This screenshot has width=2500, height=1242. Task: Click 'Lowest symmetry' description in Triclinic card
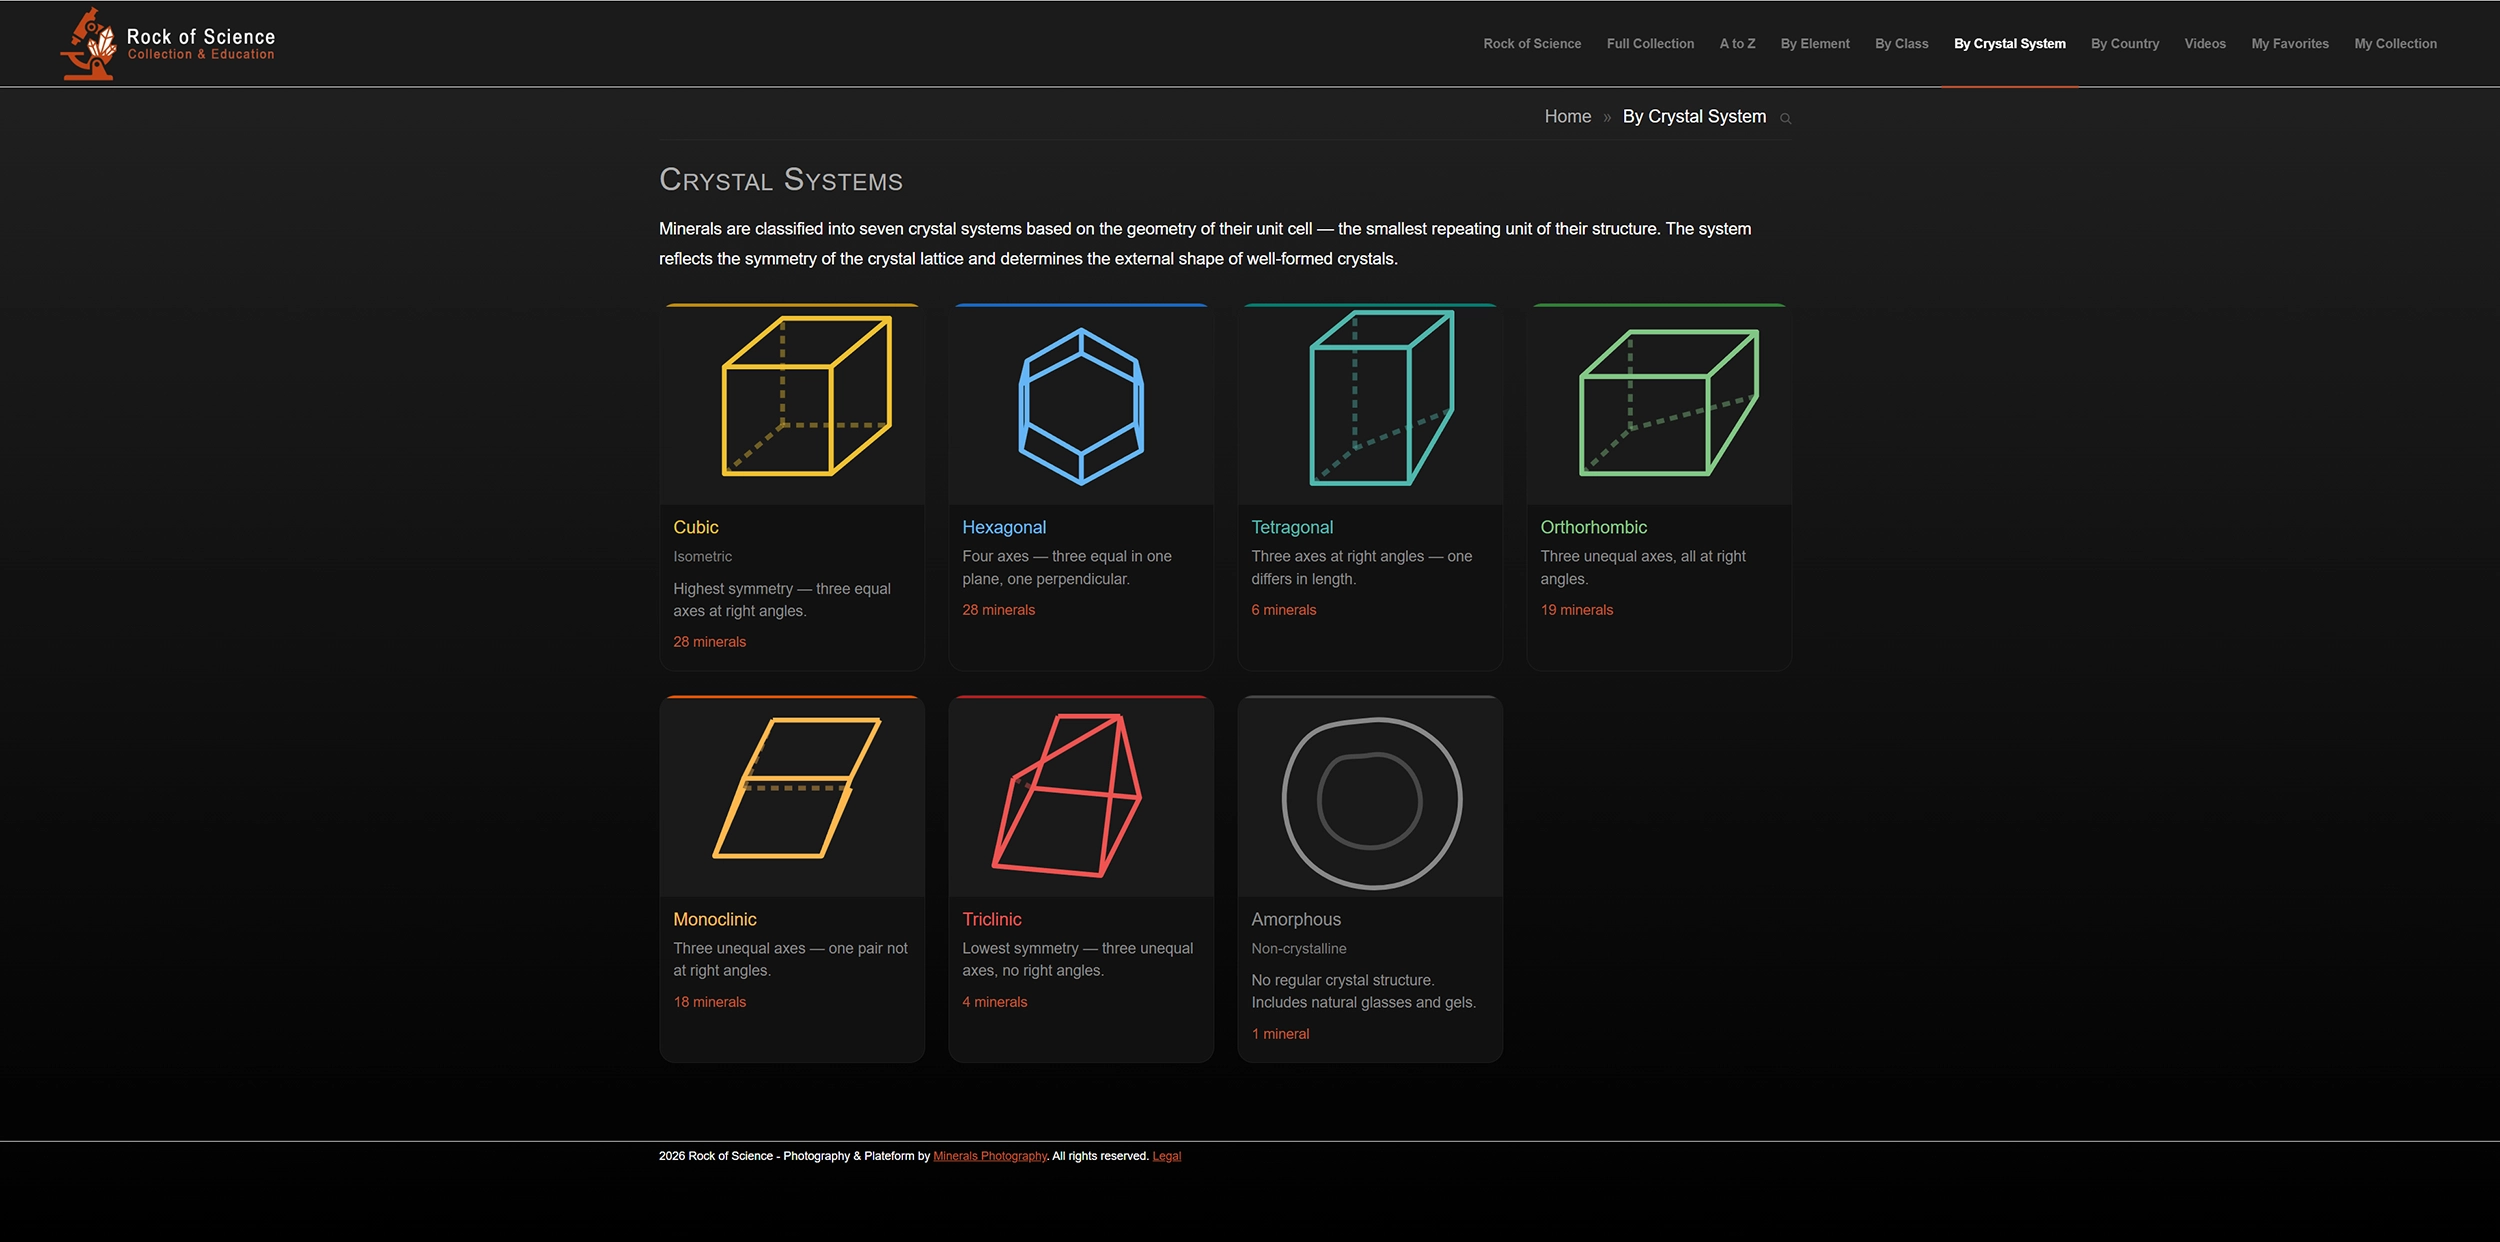[x=1077, y=959]
